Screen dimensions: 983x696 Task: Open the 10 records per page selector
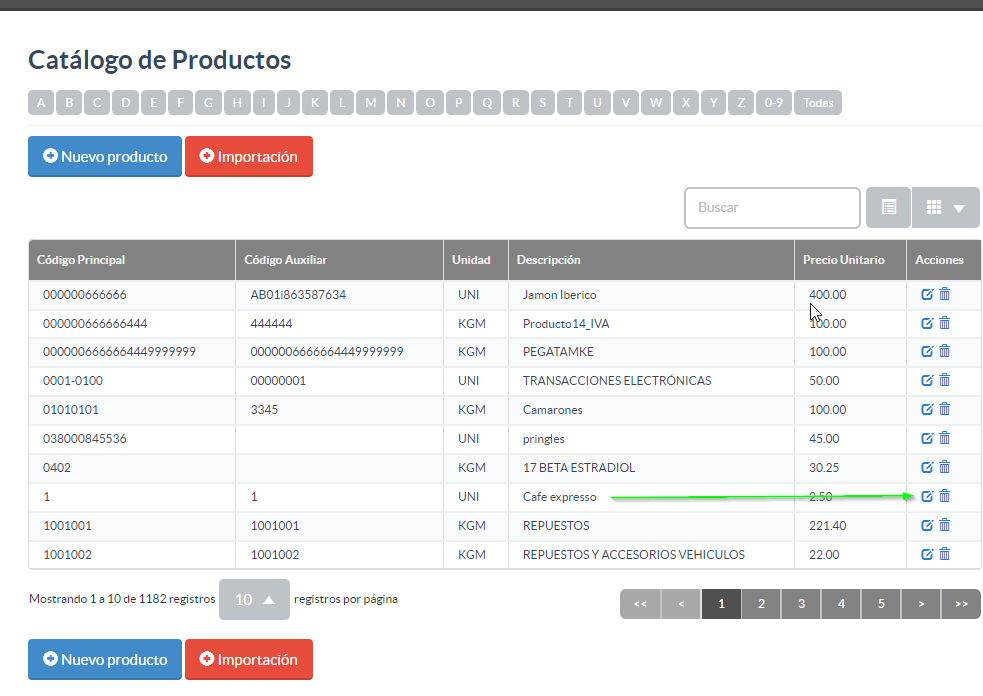point(254,599)
